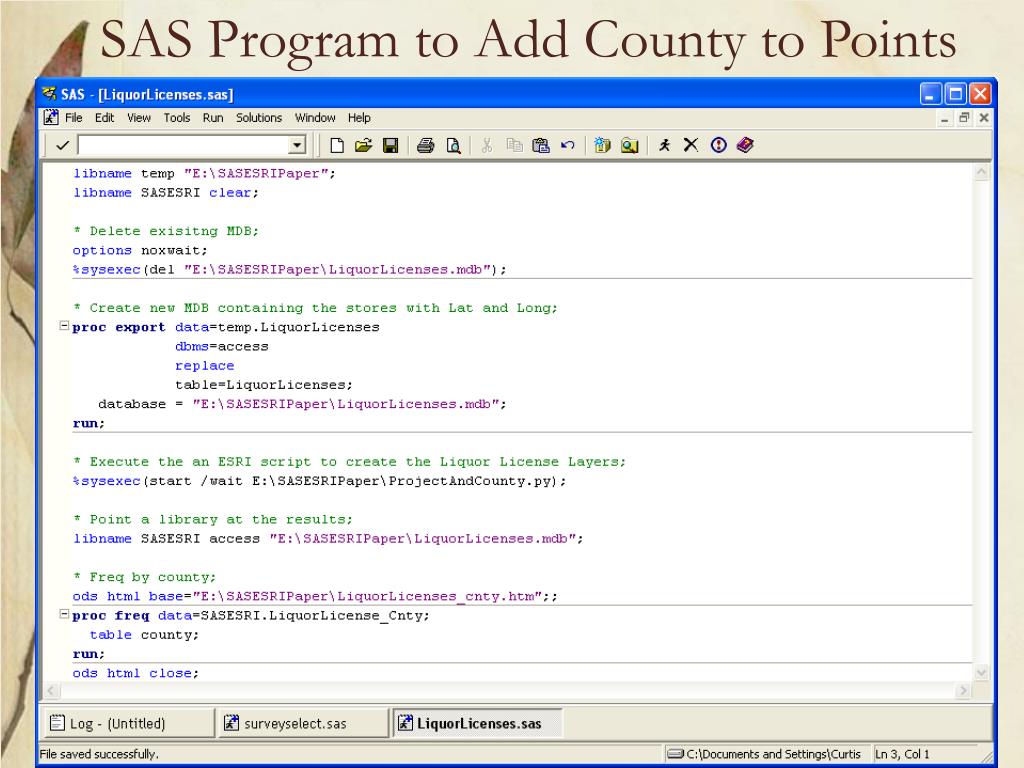This screenshot has width=1024, height=768.
Task: Select the LiquorLicenses.sas tab
Action: click(x=477, y=723)
